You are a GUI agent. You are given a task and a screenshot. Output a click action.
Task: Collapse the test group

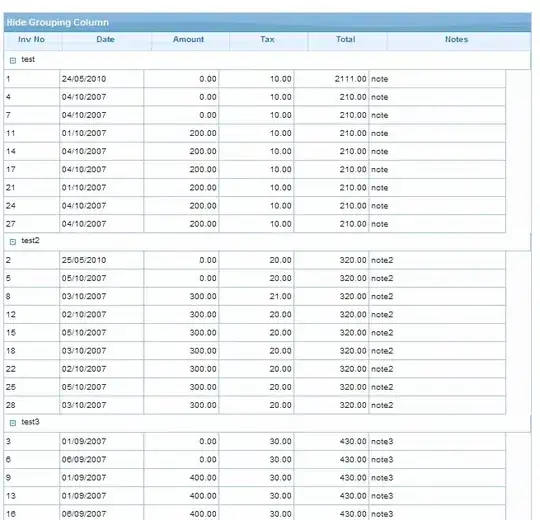point(13,60)
